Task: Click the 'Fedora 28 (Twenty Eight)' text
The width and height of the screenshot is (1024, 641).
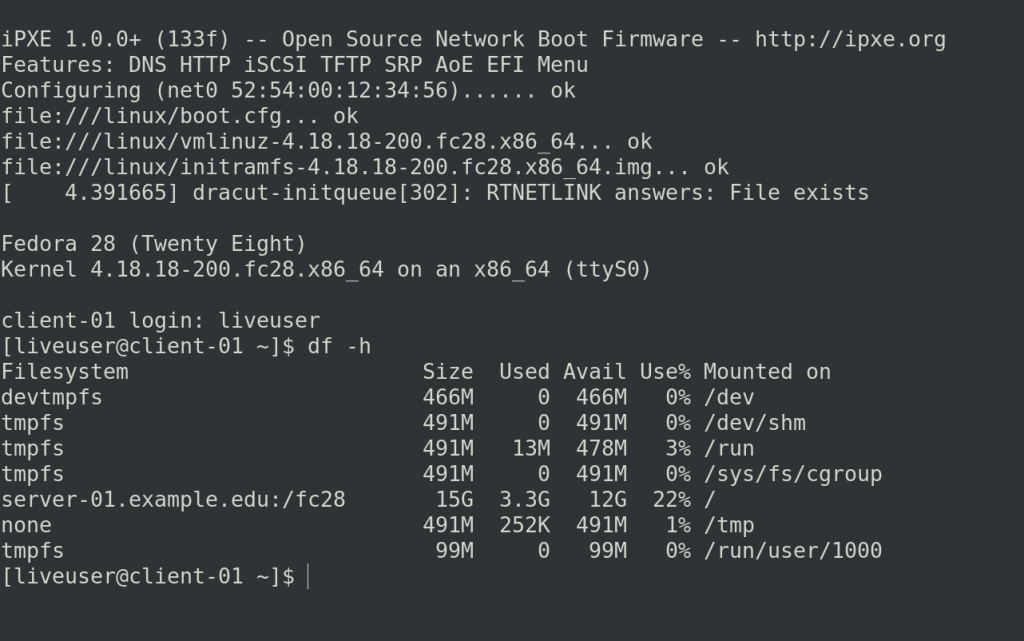Action: click(x=153, y=244)
